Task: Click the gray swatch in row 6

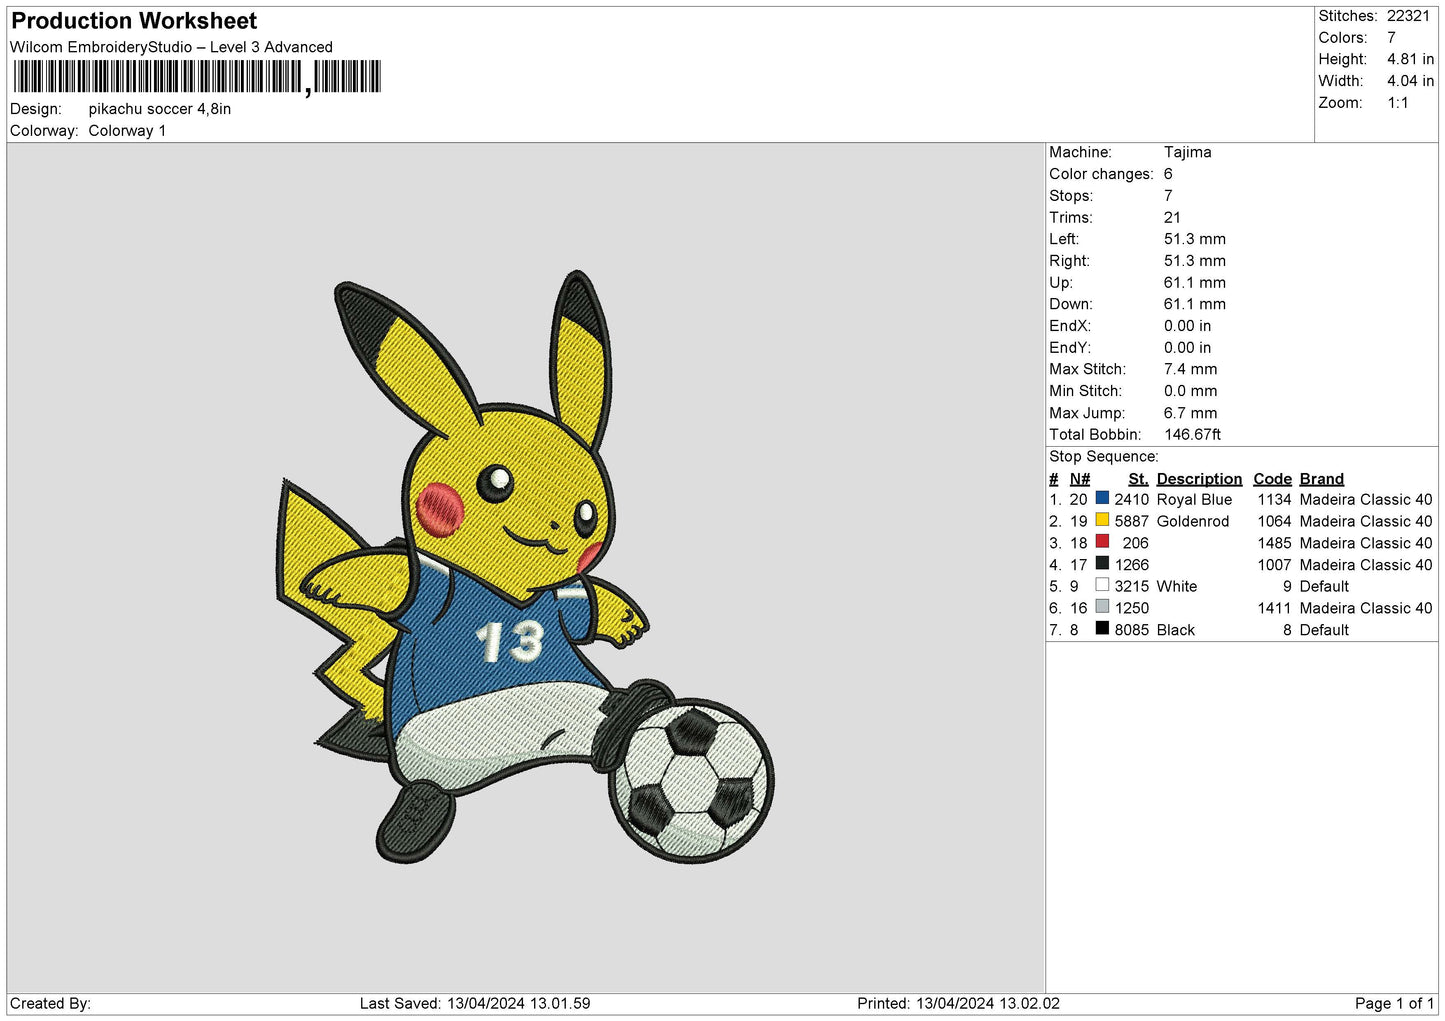Action: click(x=1102, y=607)
